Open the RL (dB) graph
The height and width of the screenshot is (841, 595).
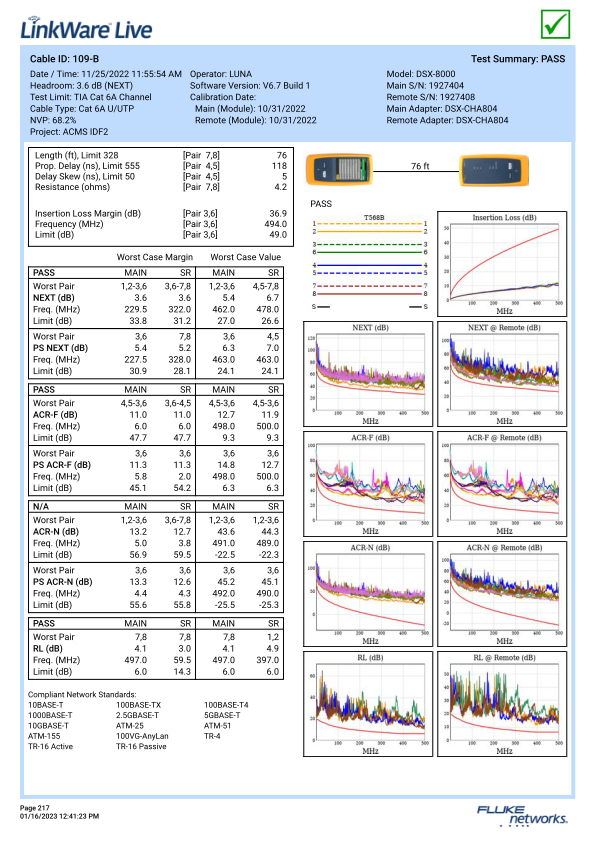click(x=368, y=704)
